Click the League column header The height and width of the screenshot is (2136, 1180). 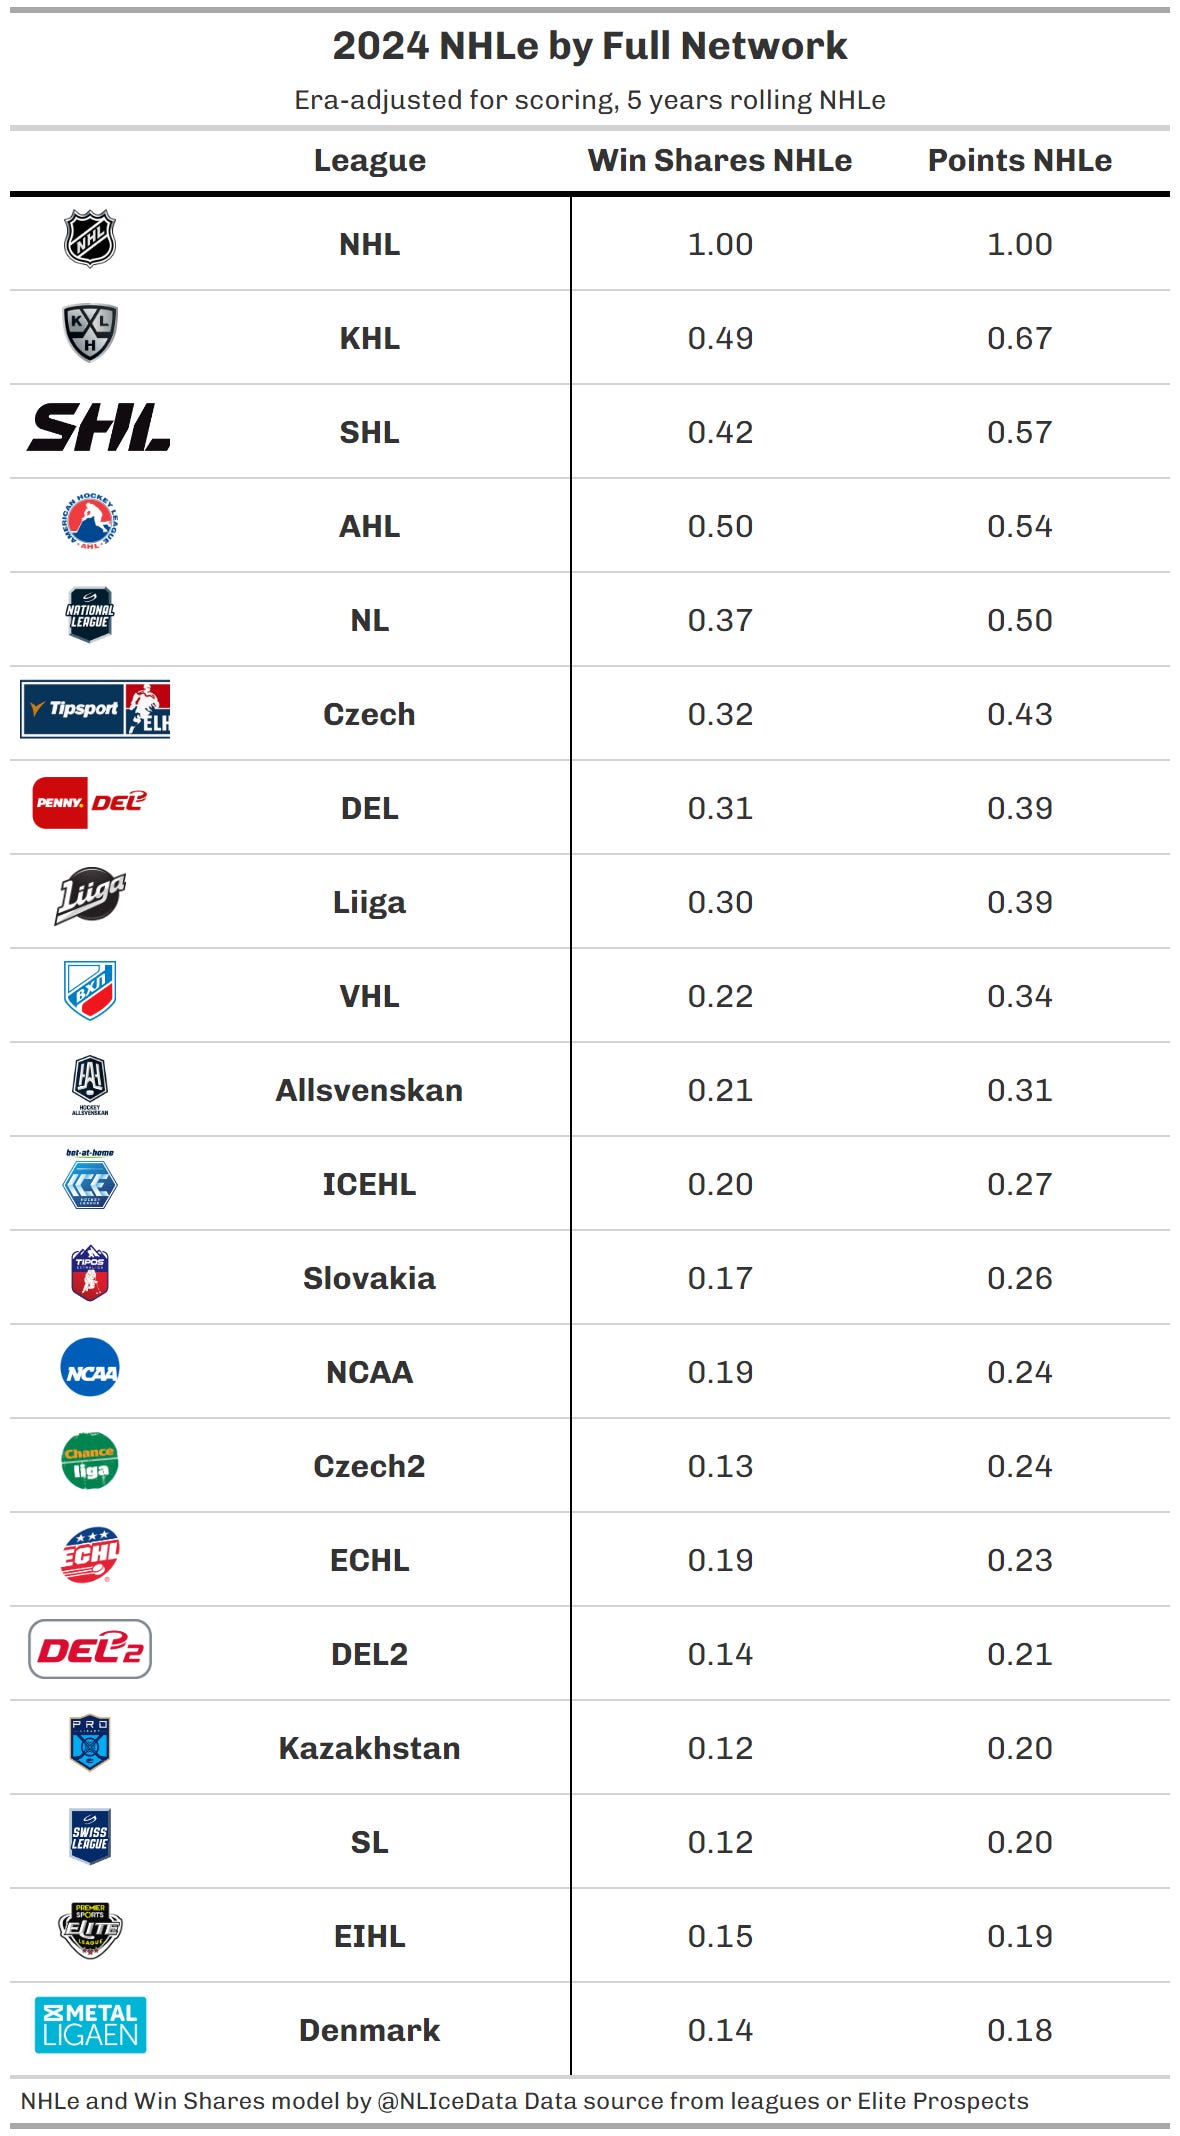click(370, 161)
